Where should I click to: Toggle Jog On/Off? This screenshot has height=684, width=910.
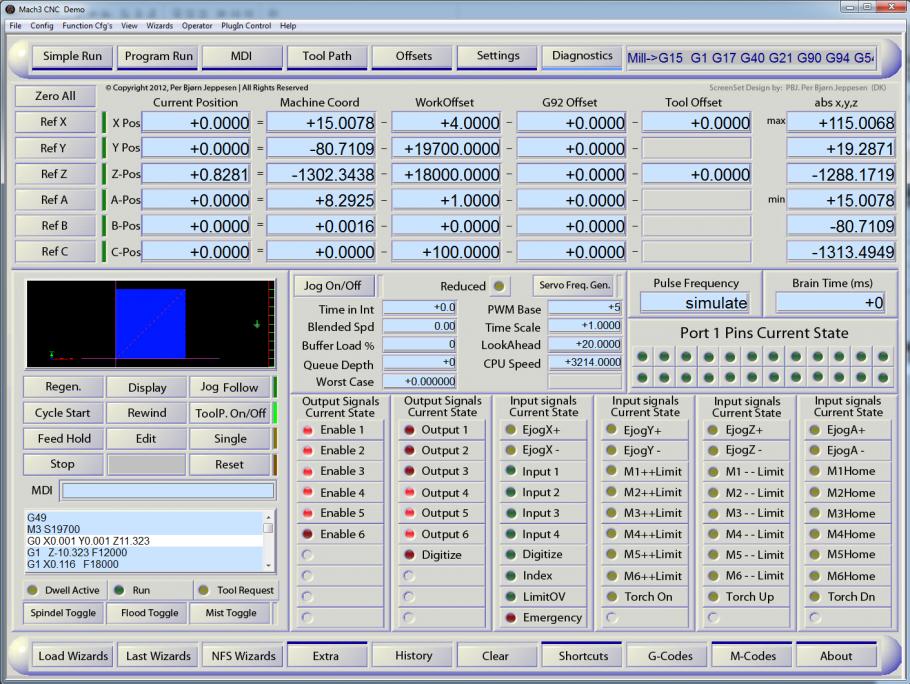[x=334, y=285]
